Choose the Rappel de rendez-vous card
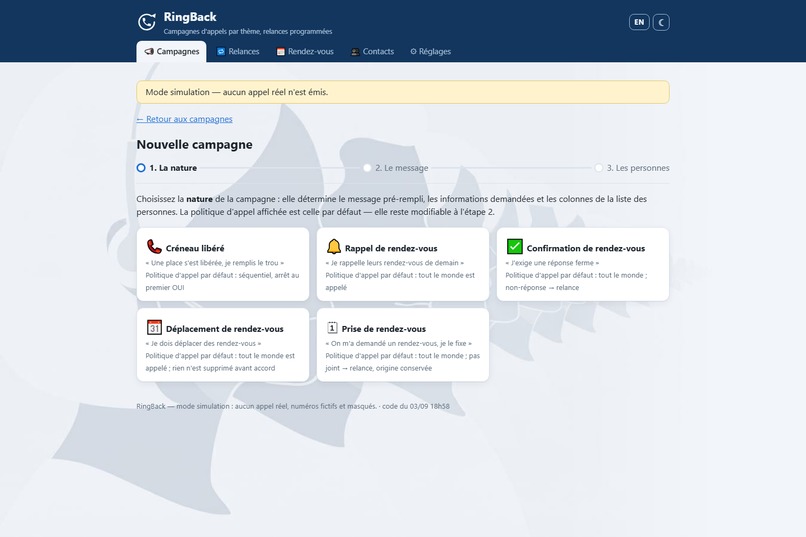The image size is (806, 537). pos(402,264)
